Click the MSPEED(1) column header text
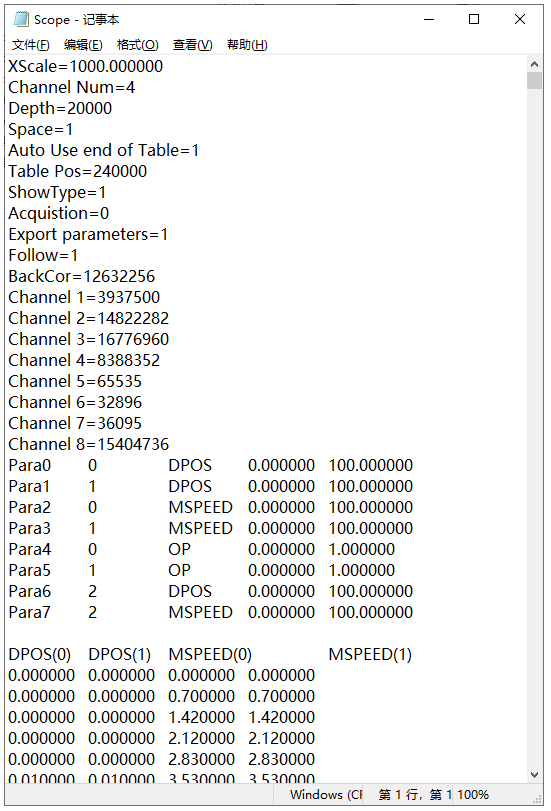 point(370,654)
